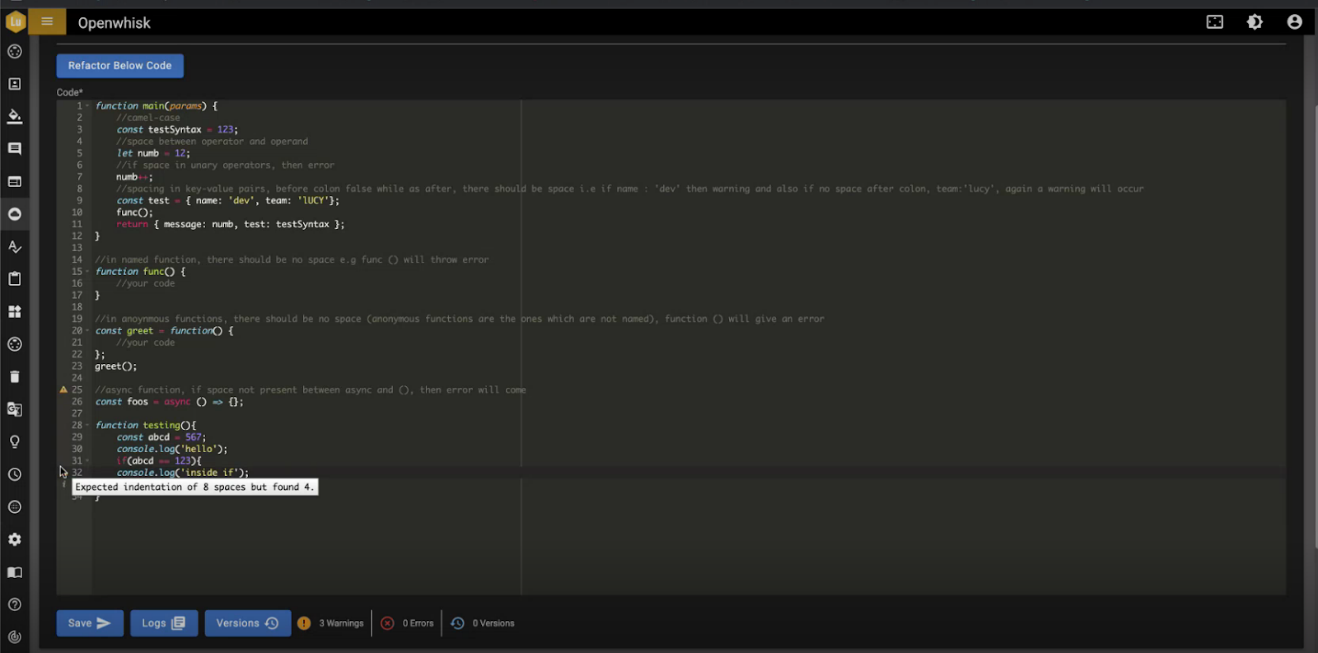Click line number 26 in the gutter

pyautogui.click(x=77, y=402)
